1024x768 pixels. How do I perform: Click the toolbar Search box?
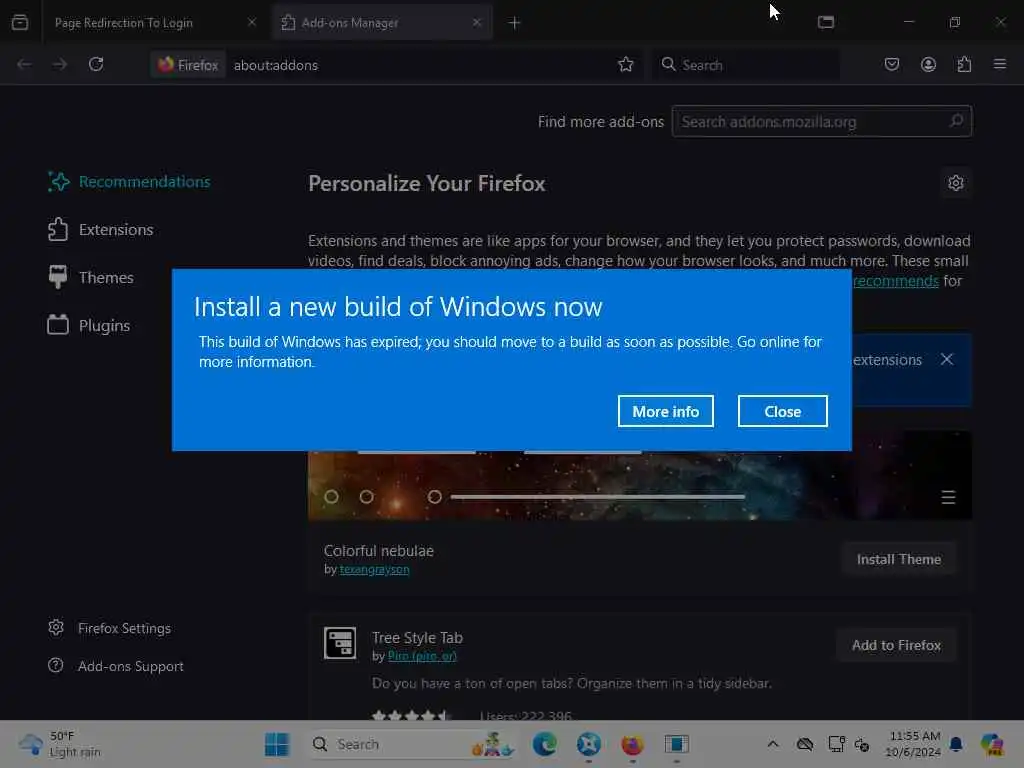coord(746,65)
